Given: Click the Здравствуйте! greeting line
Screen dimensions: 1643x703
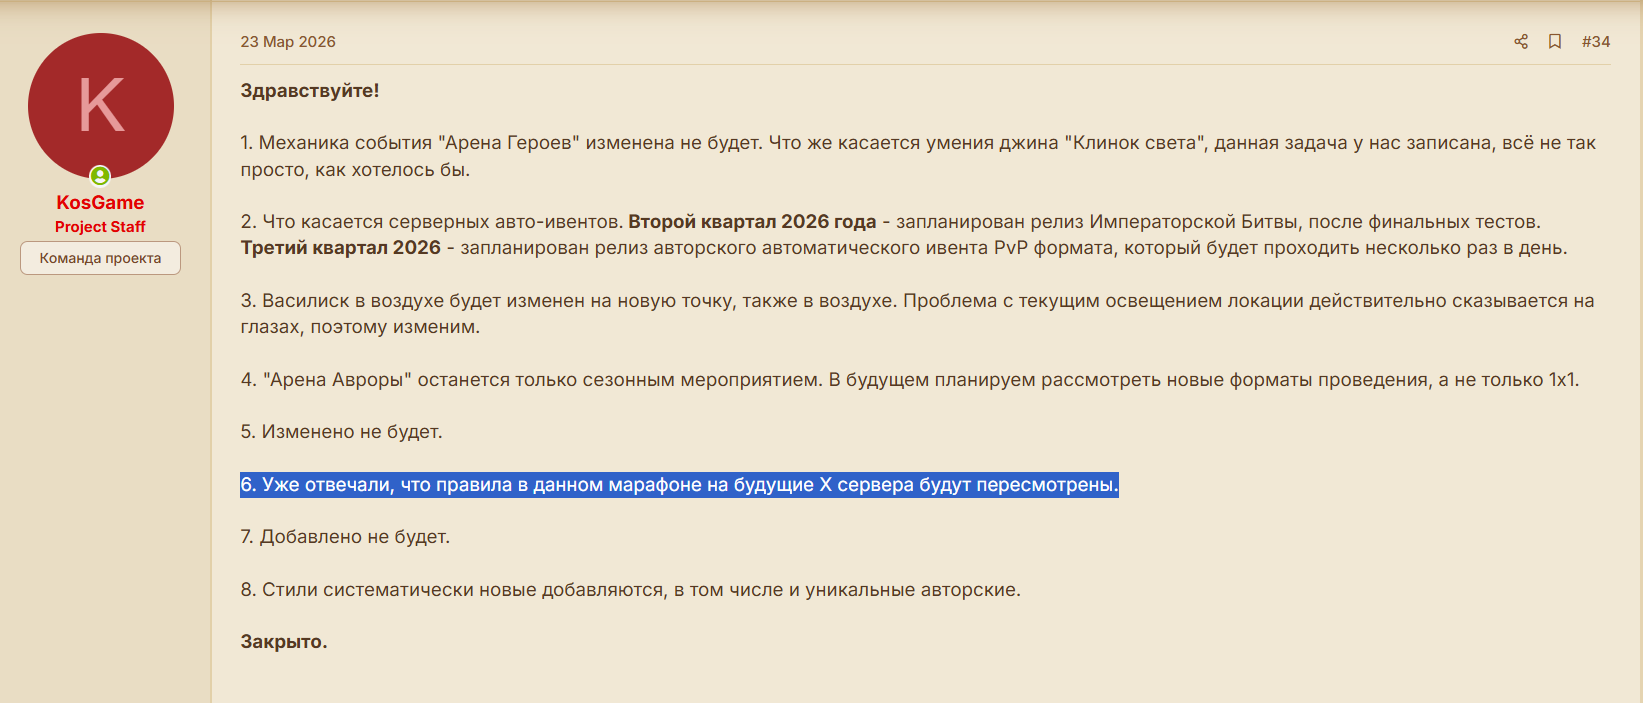Looking at the screenshot, I should (x=310, y=91).
